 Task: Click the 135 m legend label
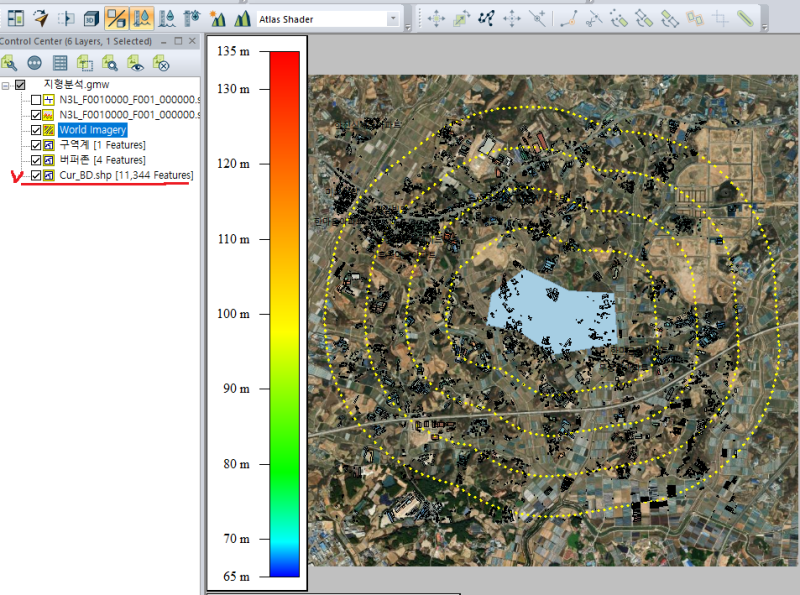(234, 51)
